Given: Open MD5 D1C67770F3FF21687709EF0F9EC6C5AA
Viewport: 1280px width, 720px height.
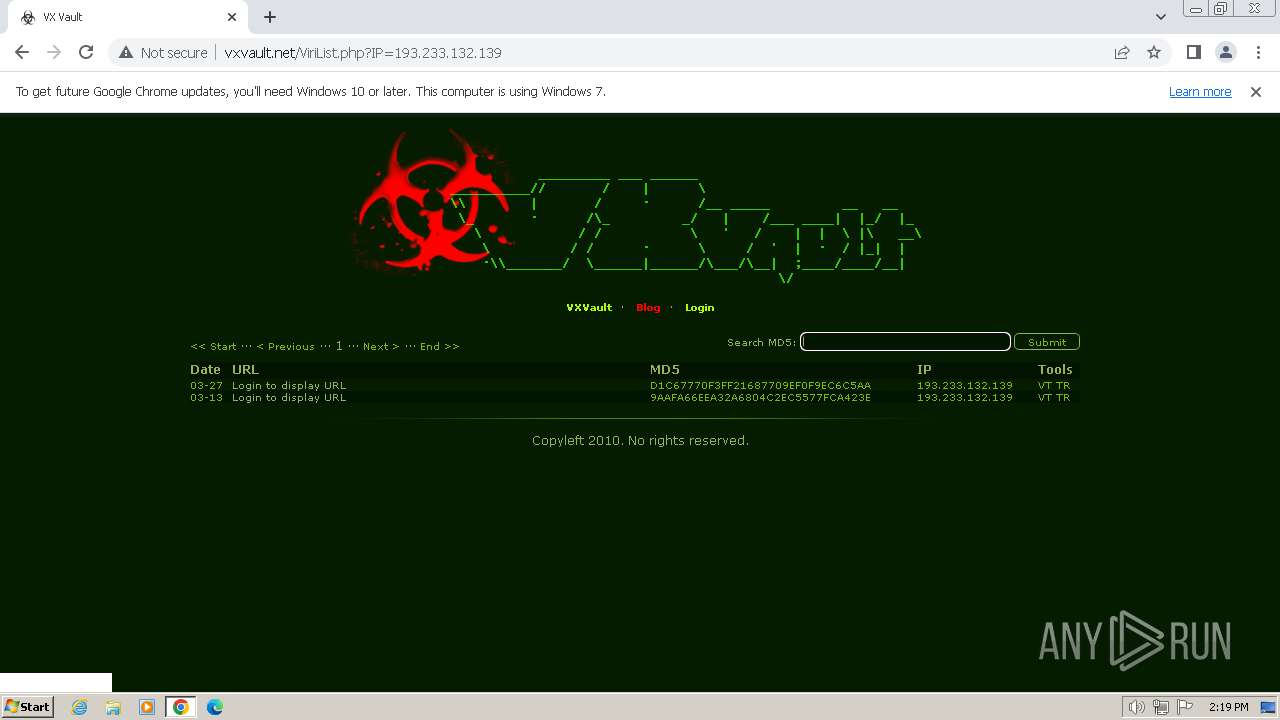Looking at the screenshot, I should coord(760,386).
